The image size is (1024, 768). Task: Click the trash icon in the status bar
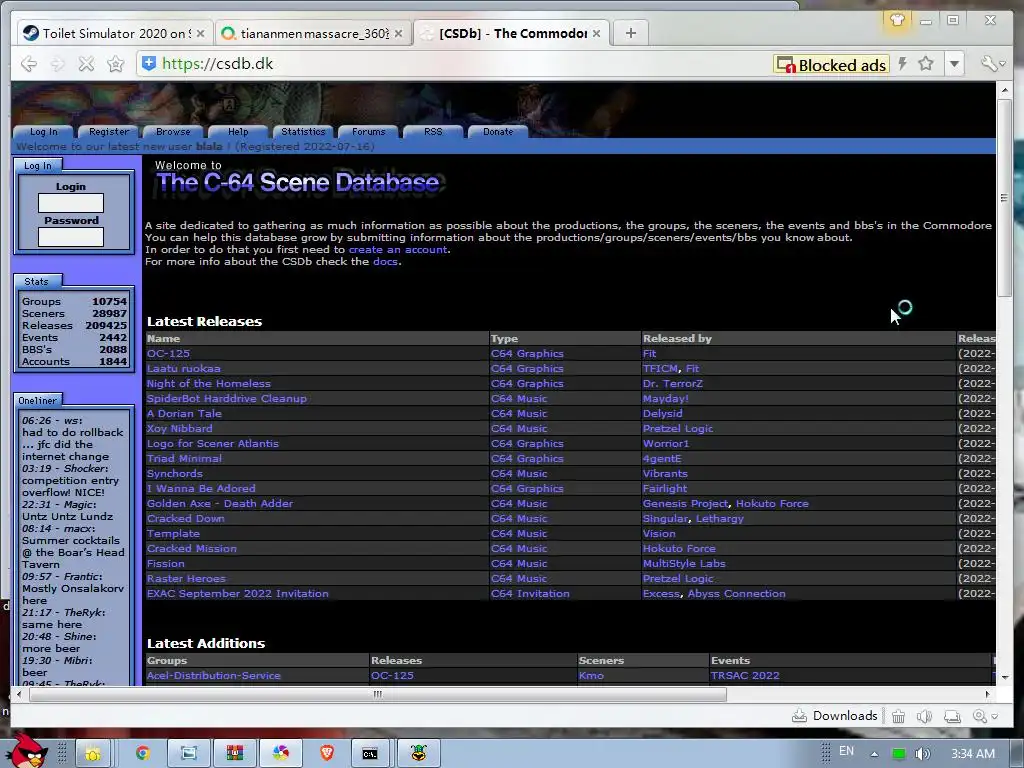(899, 716)
